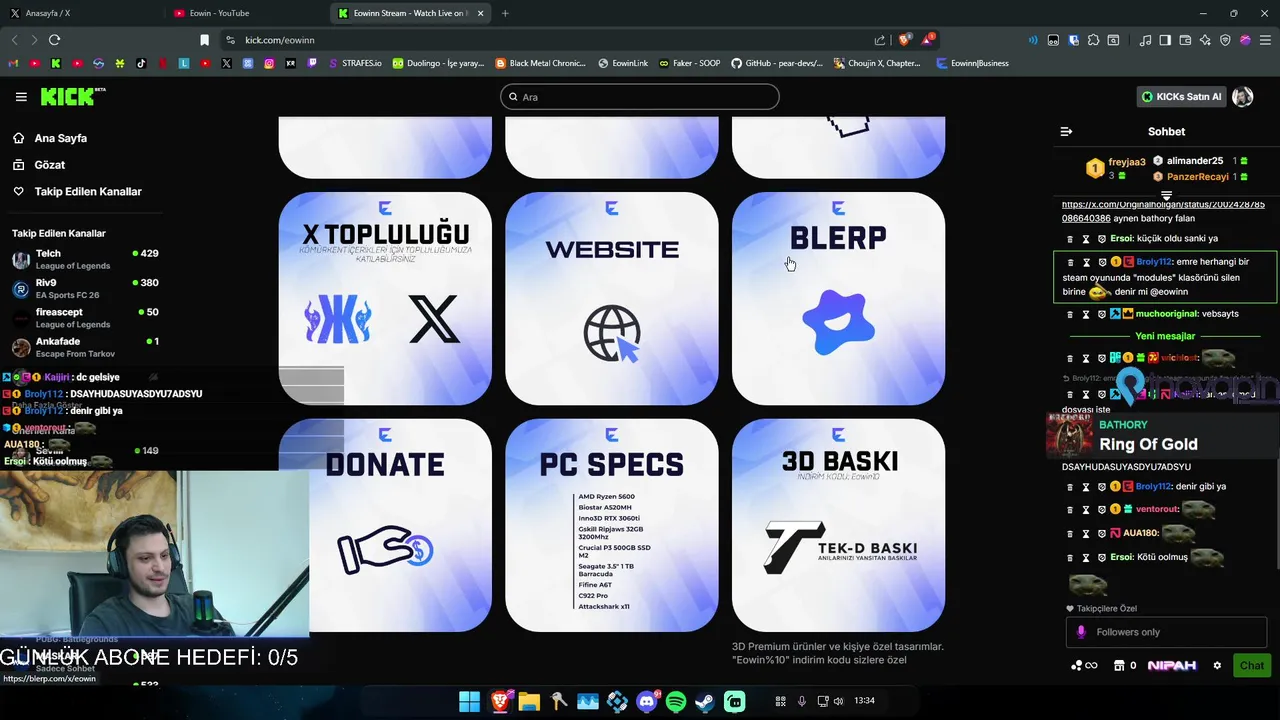Open the fireascept followed channel

(85, 318)
